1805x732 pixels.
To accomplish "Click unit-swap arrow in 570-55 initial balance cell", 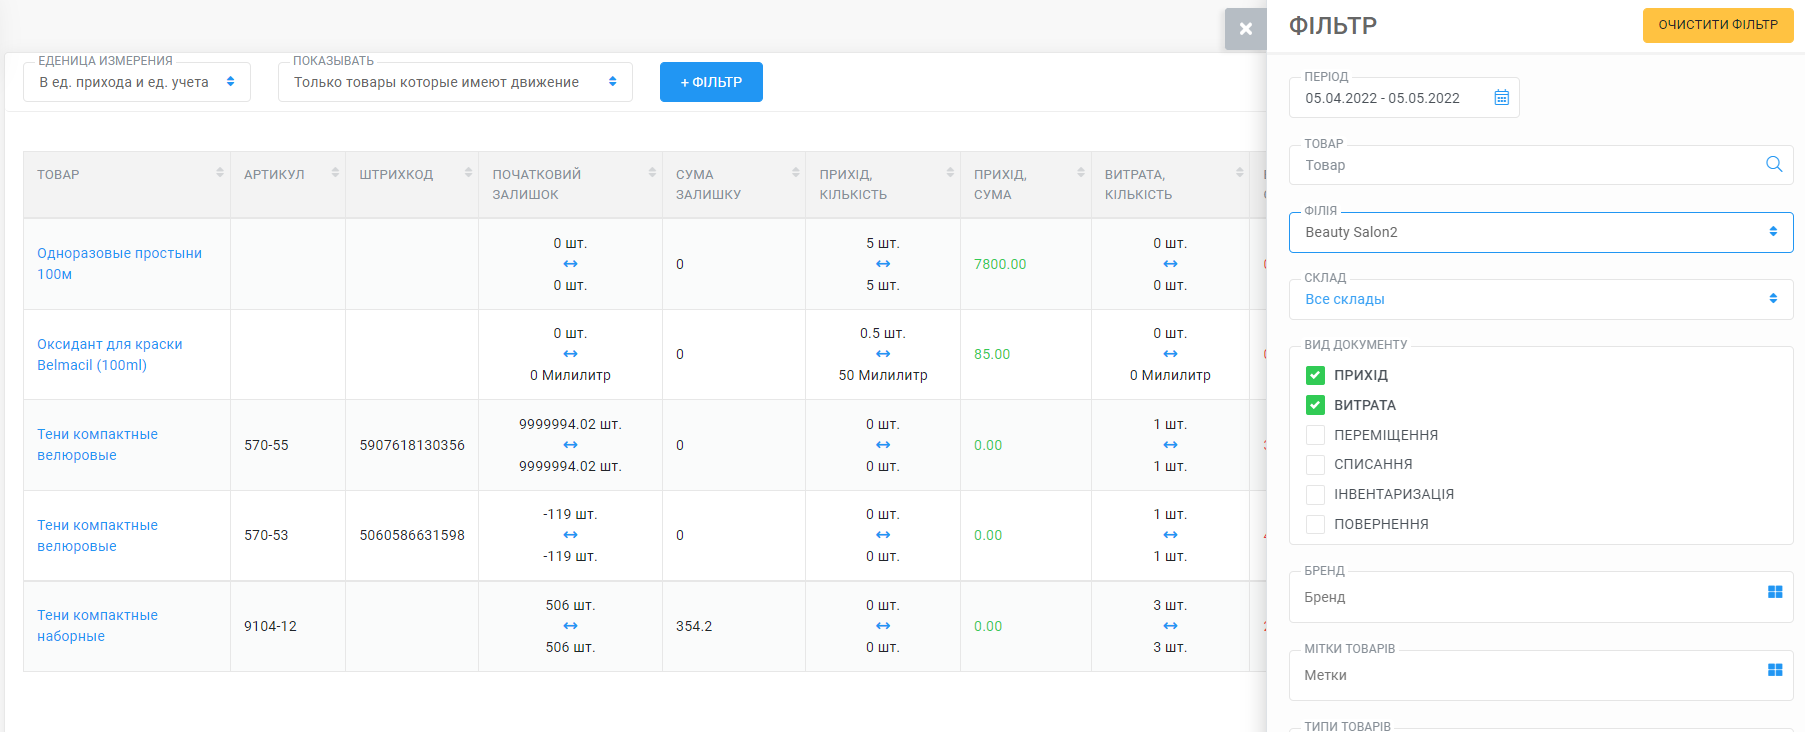I will tap(570, 445).
